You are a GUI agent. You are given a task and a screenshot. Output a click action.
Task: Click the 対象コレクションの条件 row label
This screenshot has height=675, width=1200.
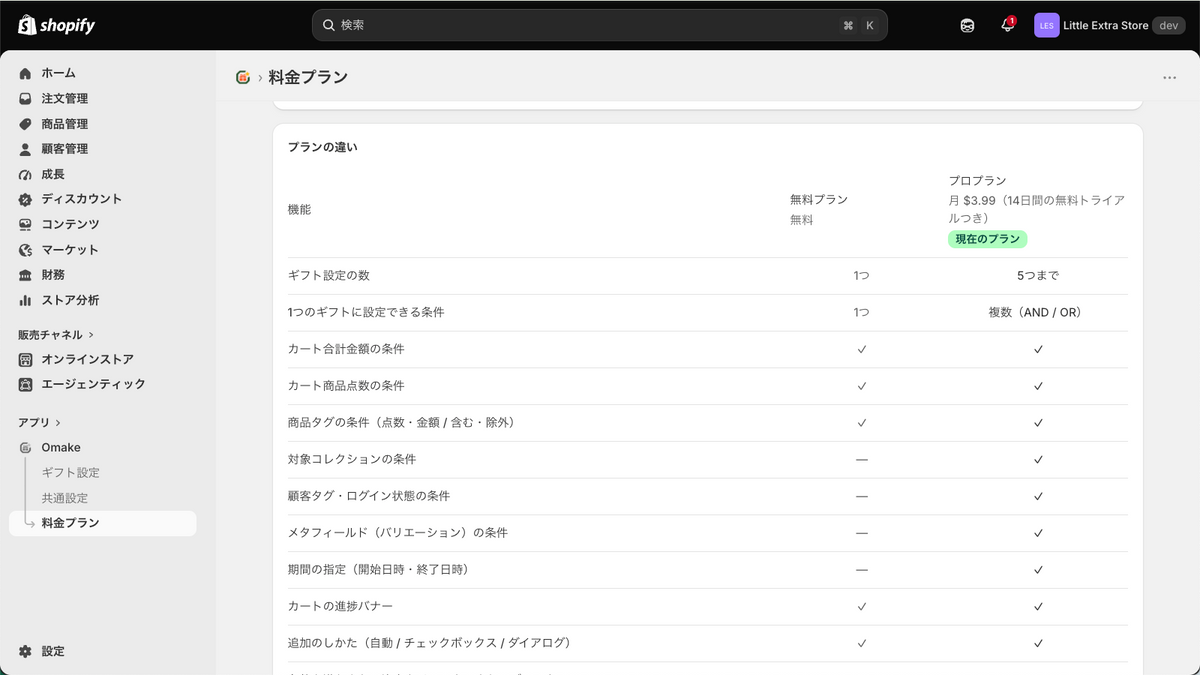(352, 459)
